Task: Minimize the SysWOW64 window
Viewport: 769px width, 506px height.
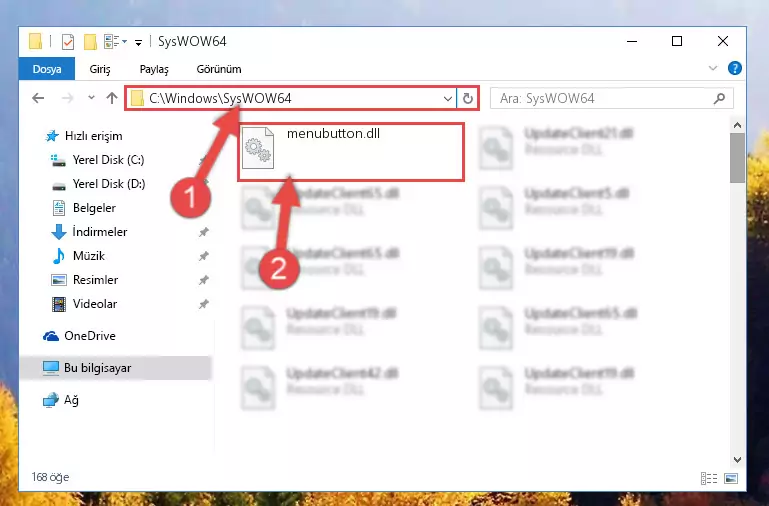Action: (x=632, y=42)
